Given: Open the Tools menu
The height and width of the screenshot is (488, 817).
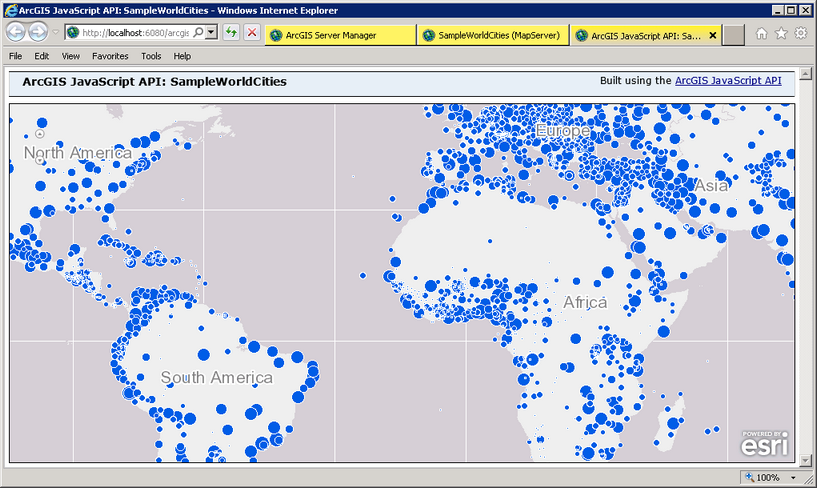Looking at the screenshot, I should click(151, 56).
